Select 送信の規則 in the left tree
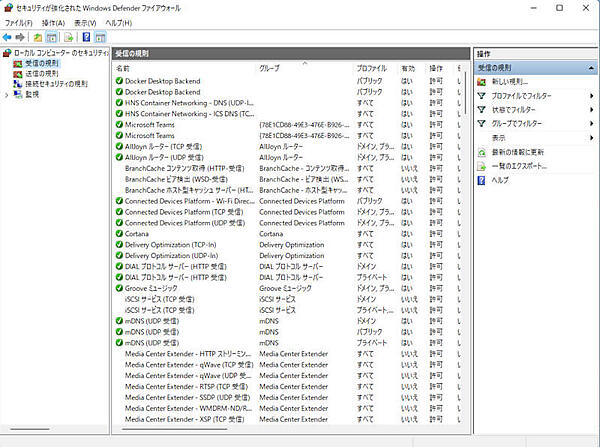 (42, 73)
